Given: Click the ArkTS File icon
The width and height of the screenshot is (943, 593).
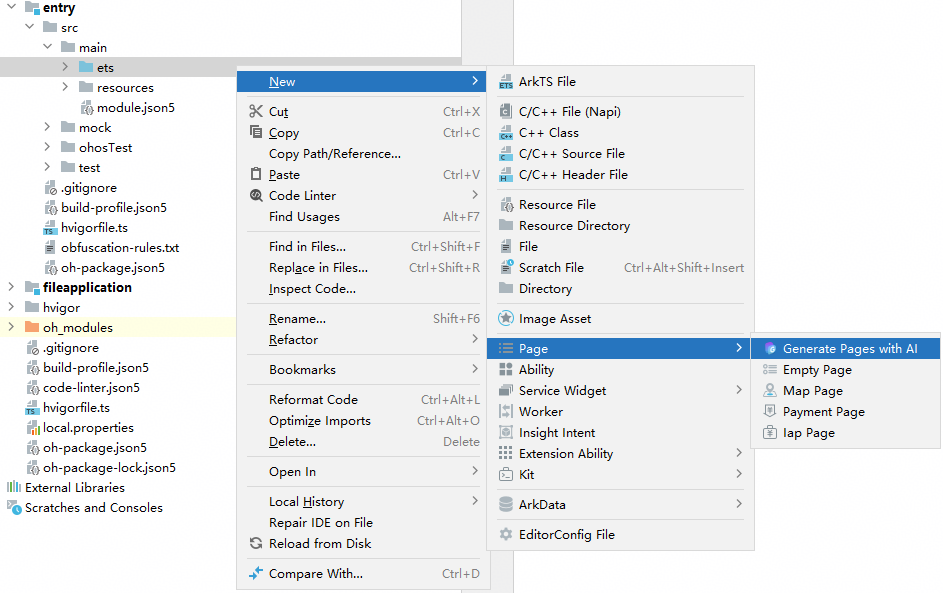Looking at the screenshot, I should point(506,82).
